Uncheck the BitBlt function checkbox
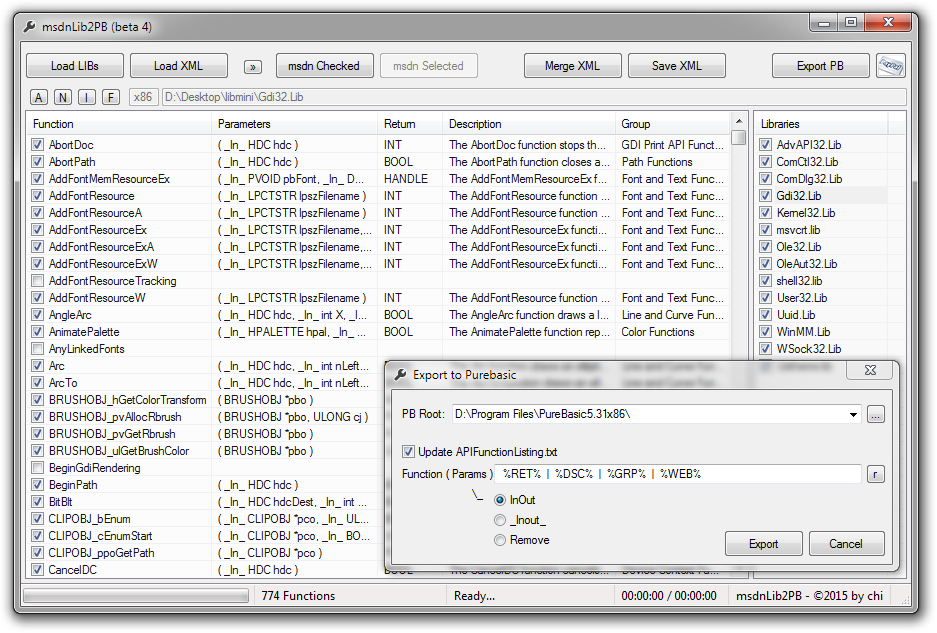The image size is (937, 633). tap(38, 502)
